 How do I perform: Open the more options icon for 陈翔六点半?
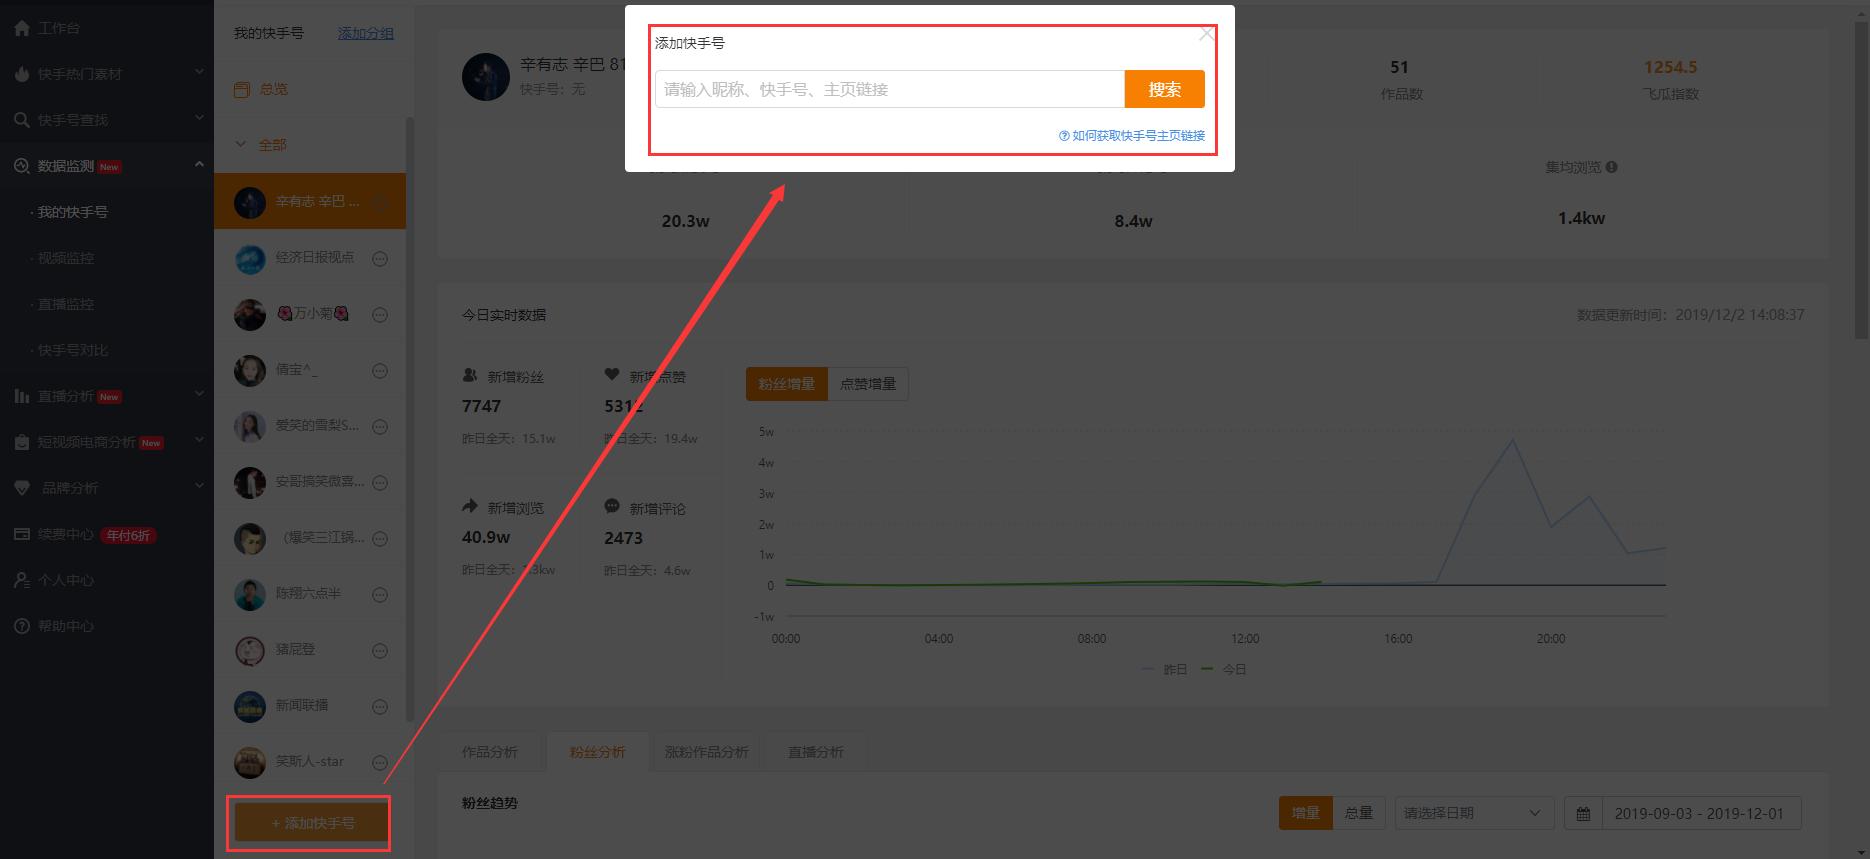click(380, 595)
